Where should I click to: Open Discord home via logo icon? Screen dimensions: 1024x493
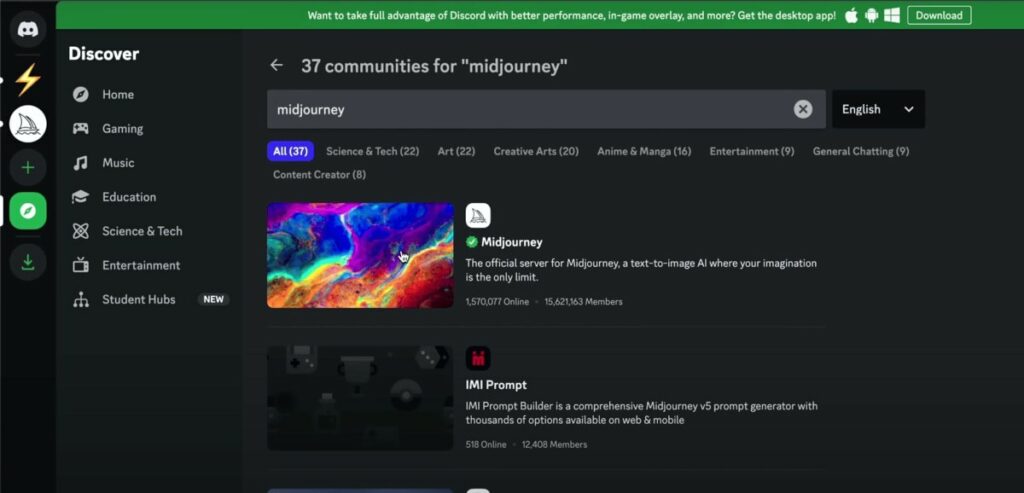point(28,29)
